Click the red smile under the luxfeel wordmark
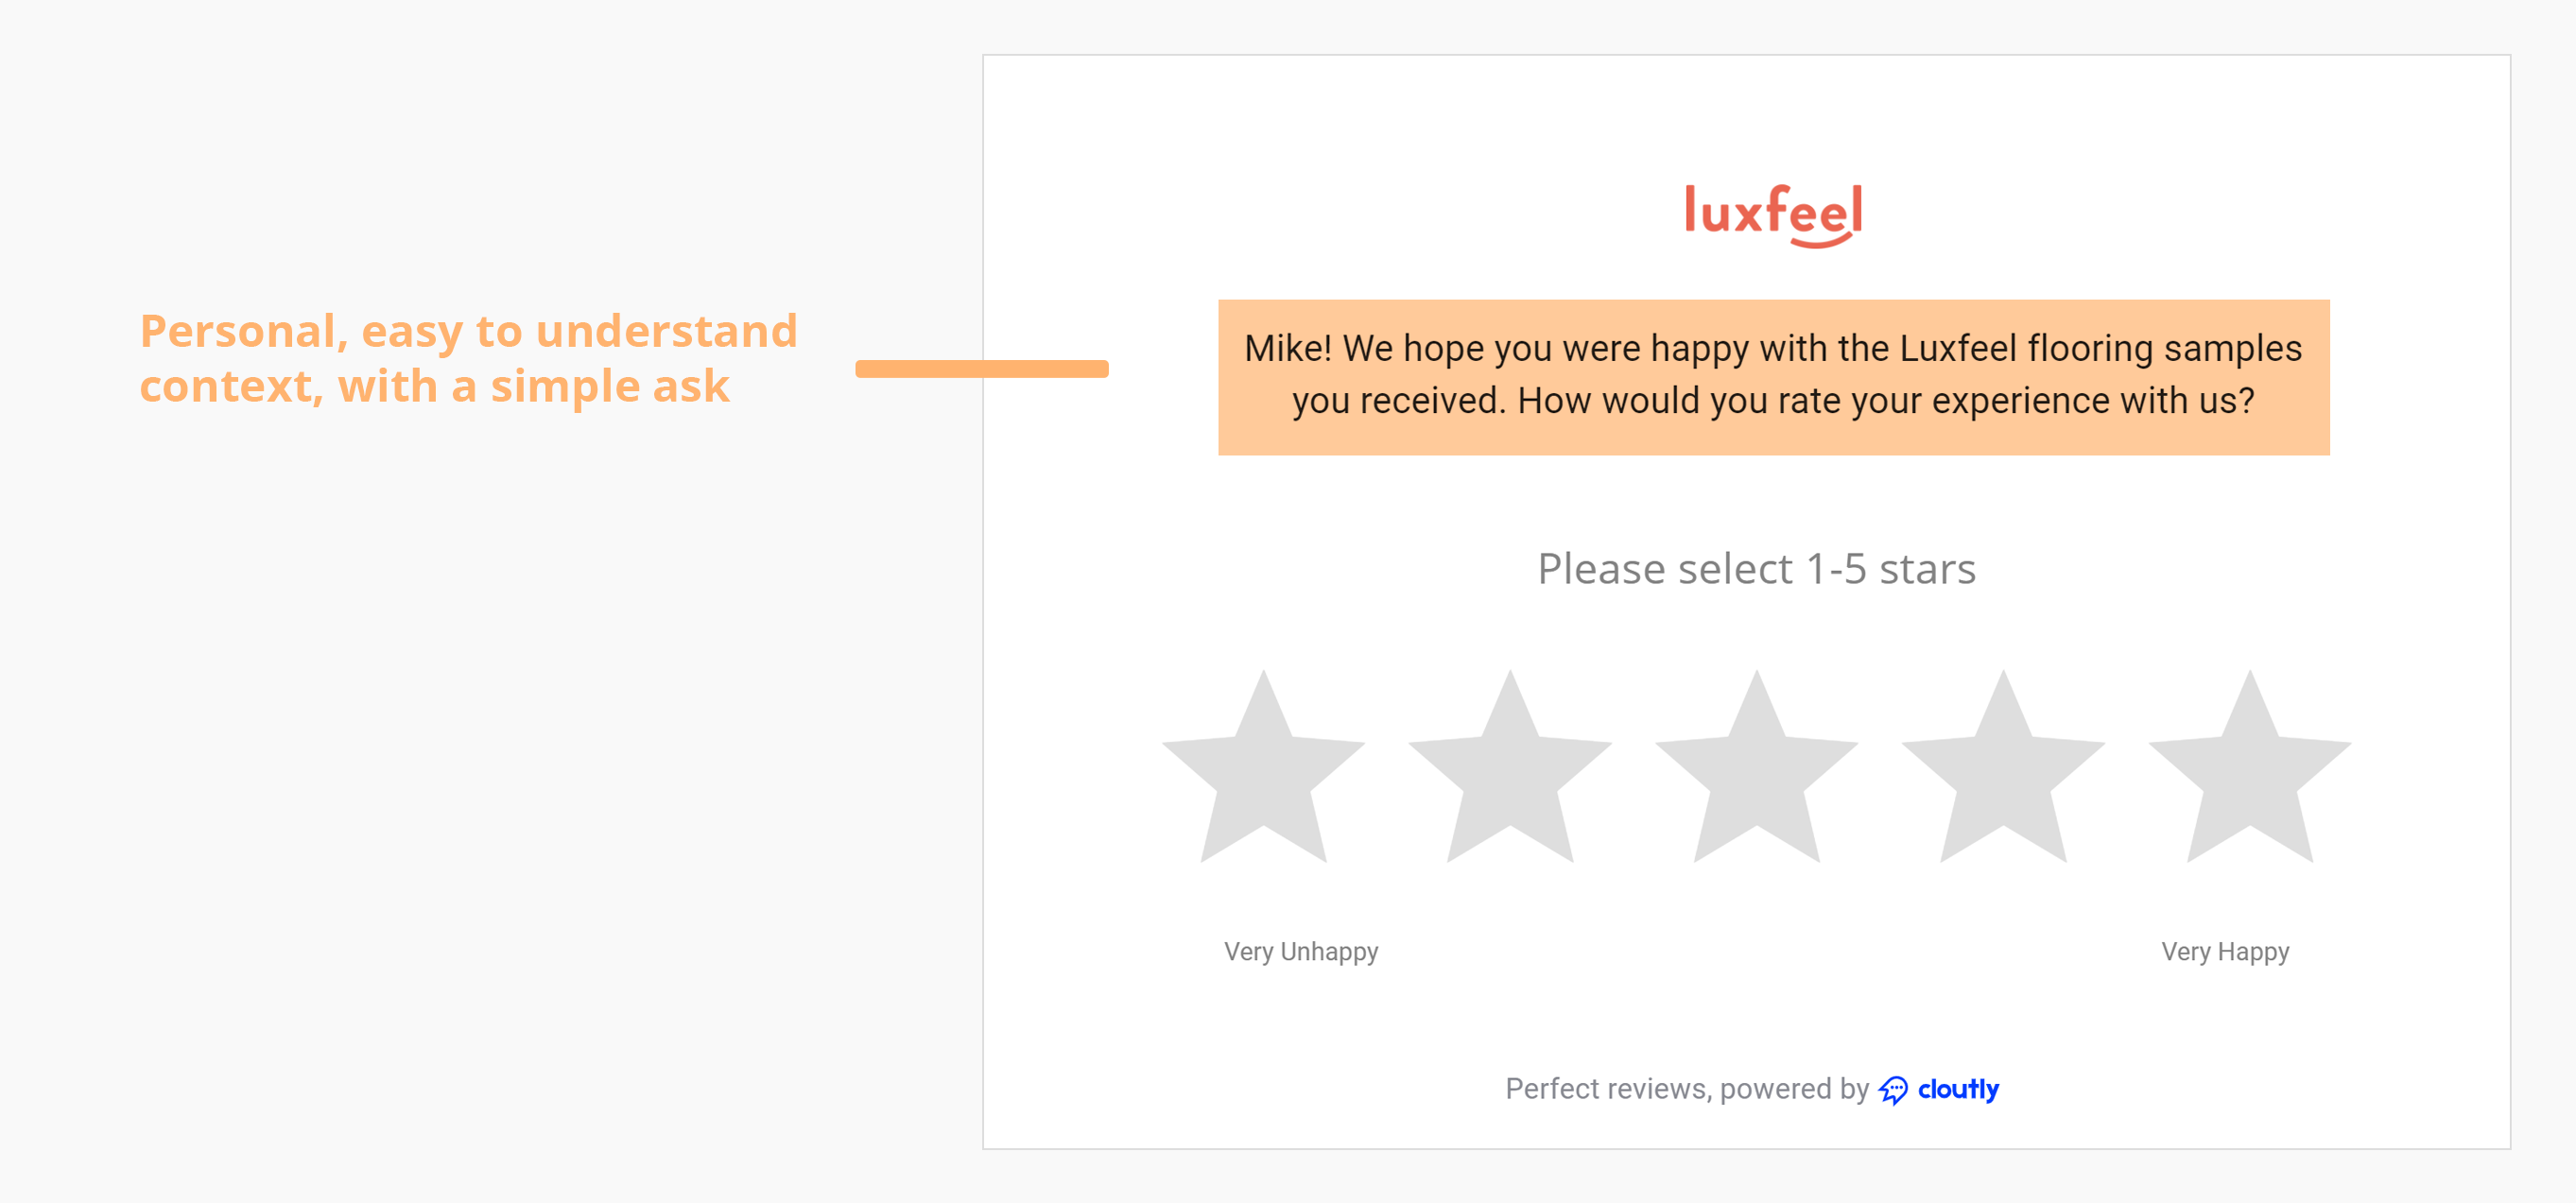 [1822, 240]
